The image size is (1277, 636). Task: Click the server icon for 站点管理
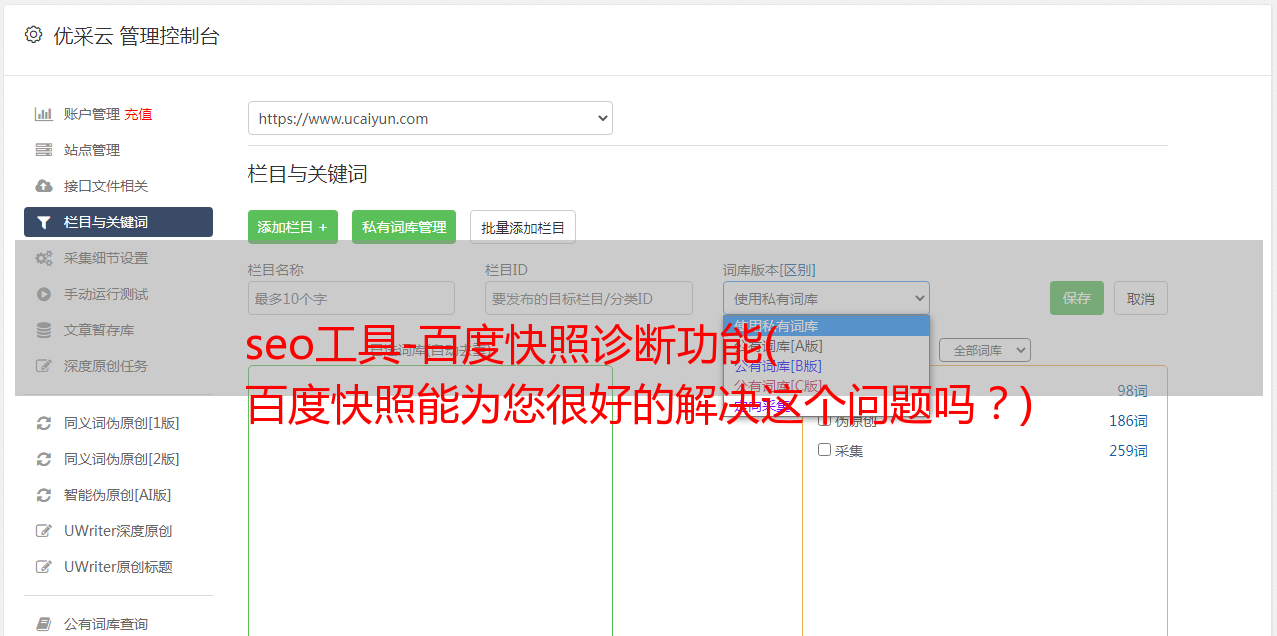(44, 150)
